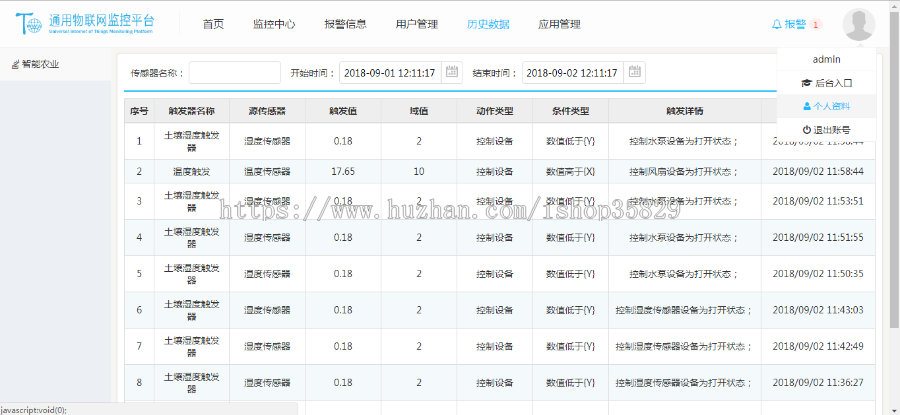Open 报警信息 menu item
This screenshot has width=900, height=415.
345,24
